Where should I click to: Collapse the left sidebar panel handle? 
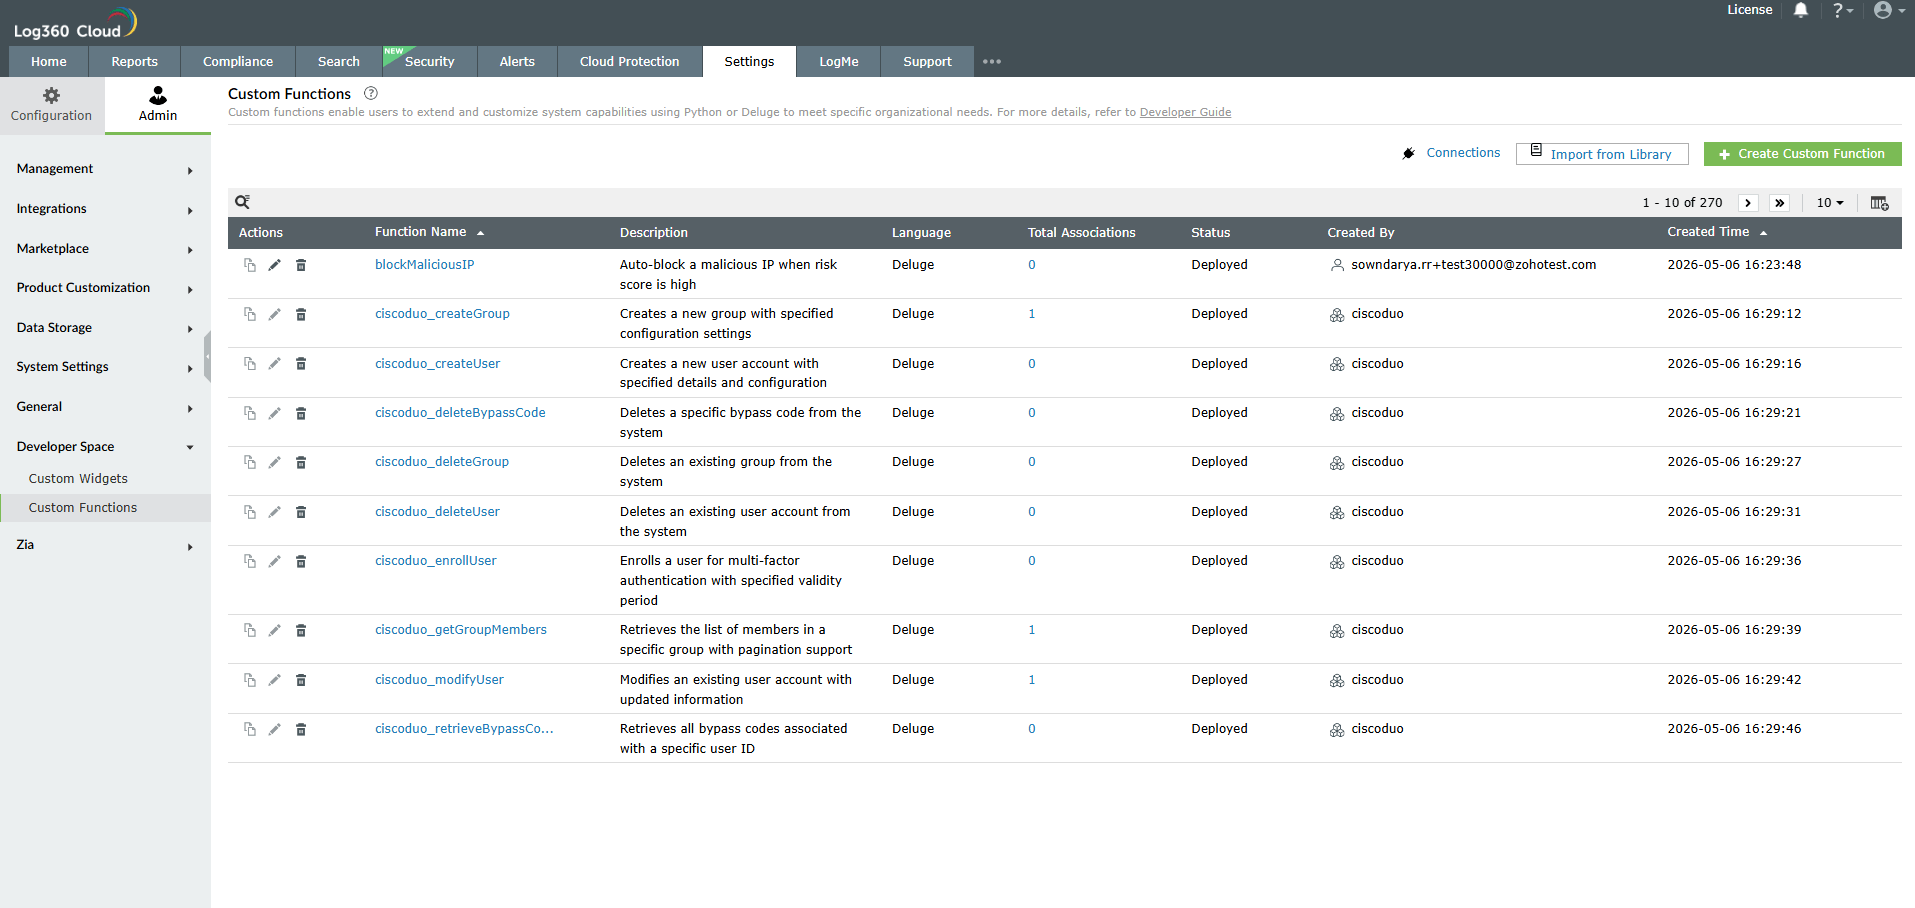[x=207, y=356]
